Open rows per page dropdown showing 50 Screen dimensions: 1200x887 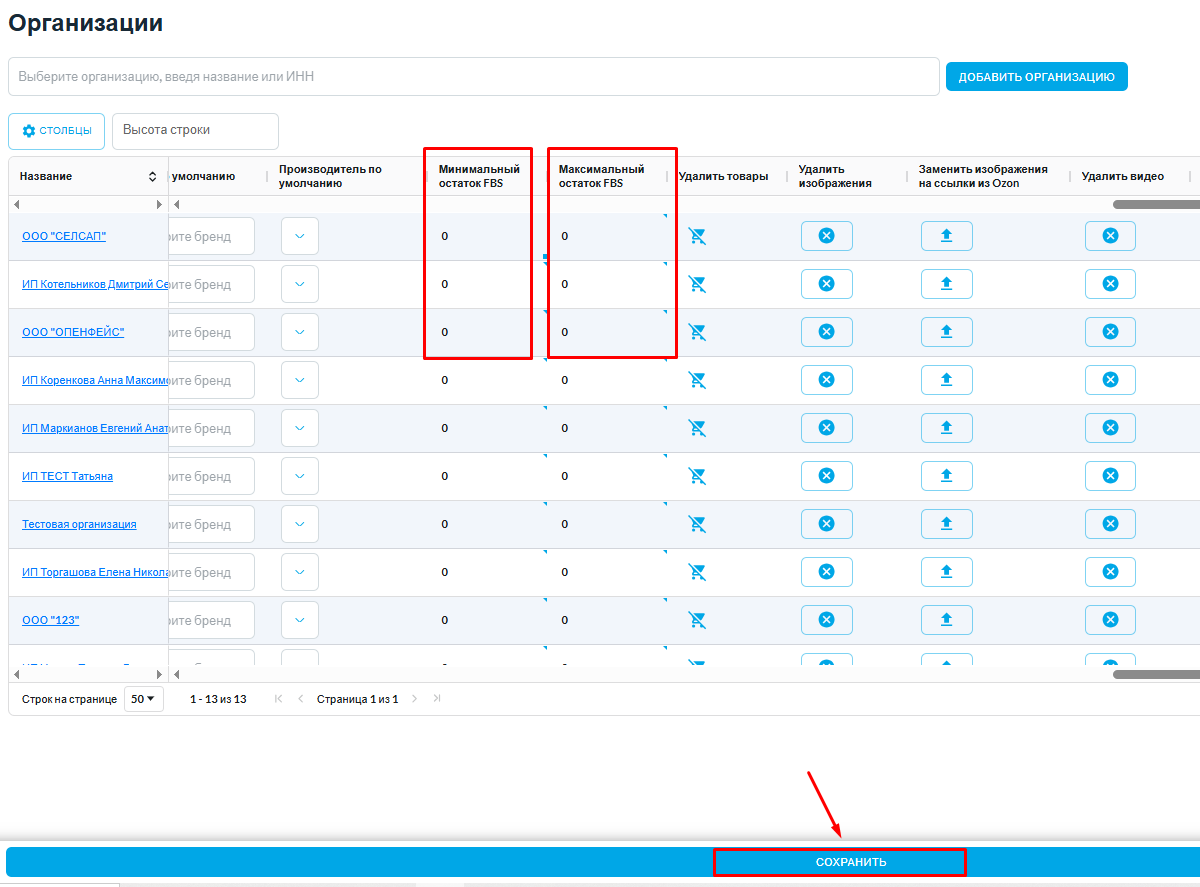[x=143, y=699]
